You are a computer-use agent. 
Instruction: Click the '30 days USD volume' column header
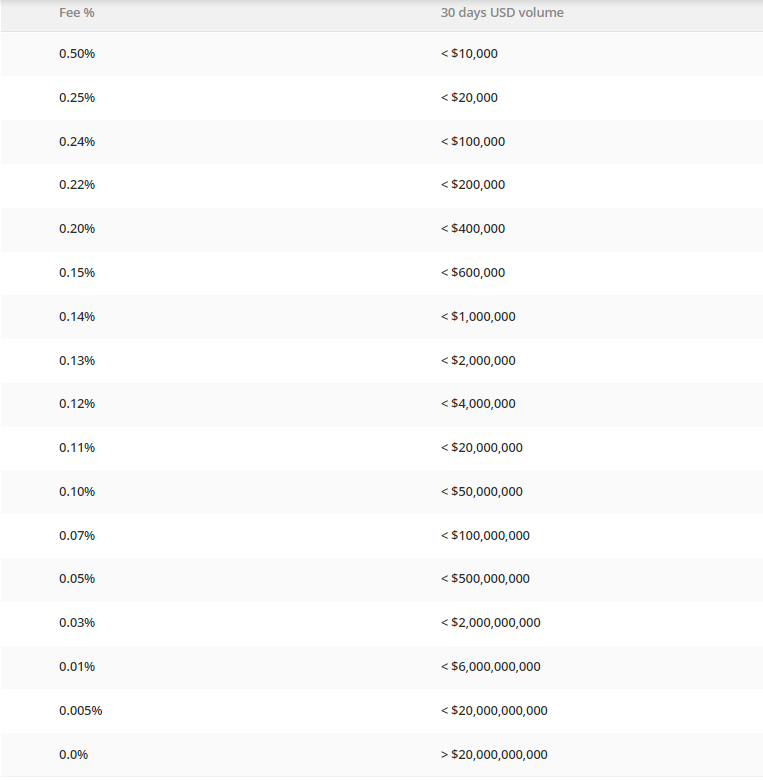coord(502,13)
